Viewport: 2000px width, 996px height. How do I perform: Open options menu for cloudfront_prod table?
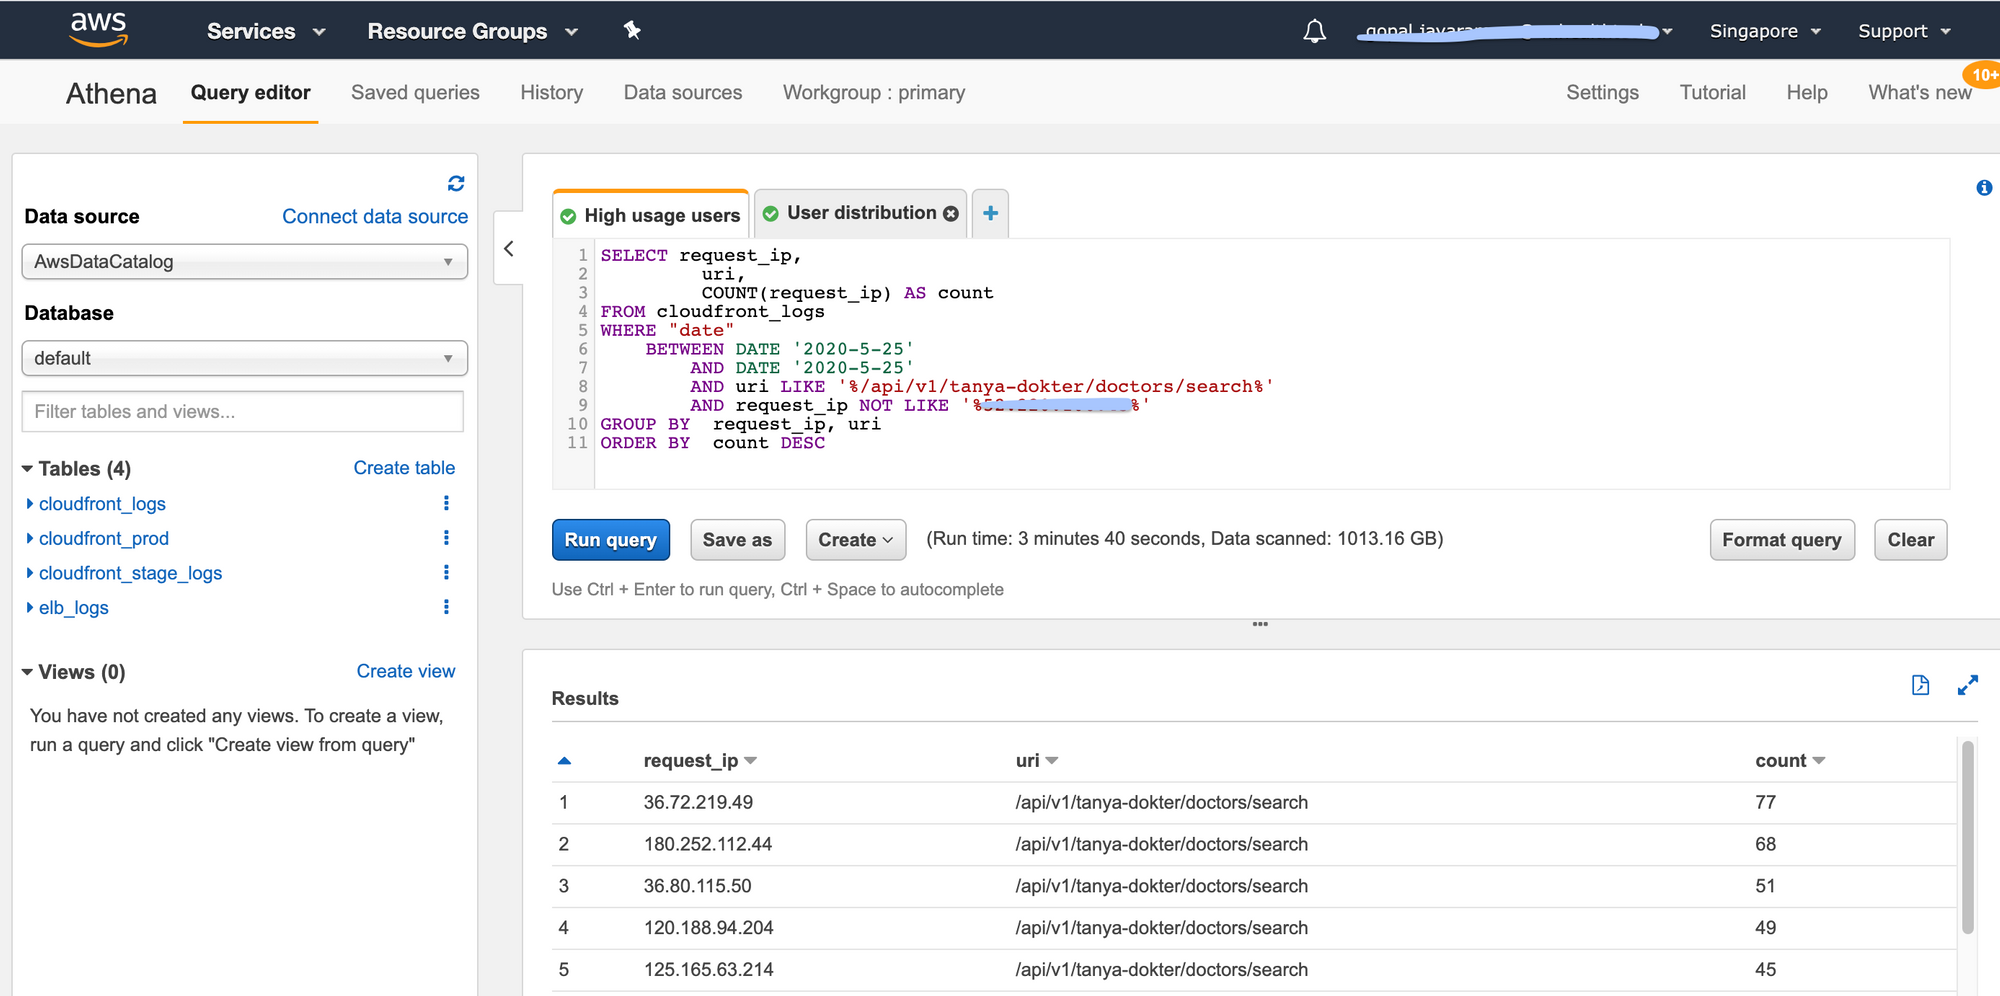[446, 538]
